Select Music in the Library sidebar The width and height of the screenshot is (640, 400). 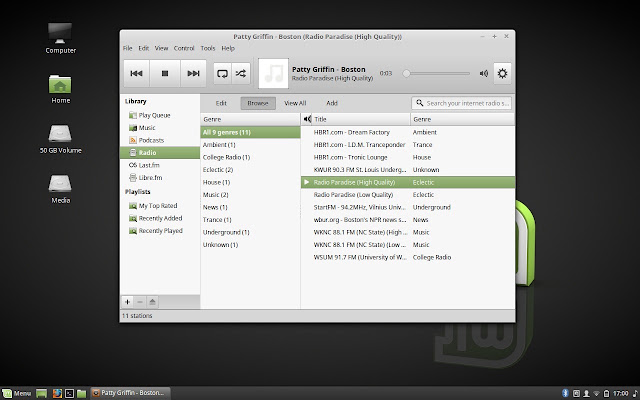160,128
